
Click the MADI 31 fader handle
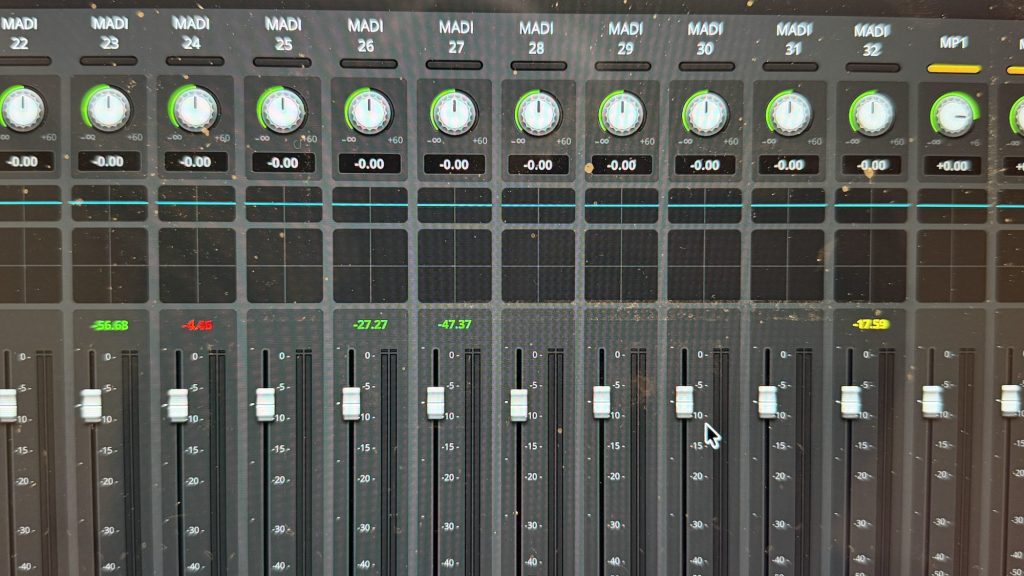[x=767, y=402]
